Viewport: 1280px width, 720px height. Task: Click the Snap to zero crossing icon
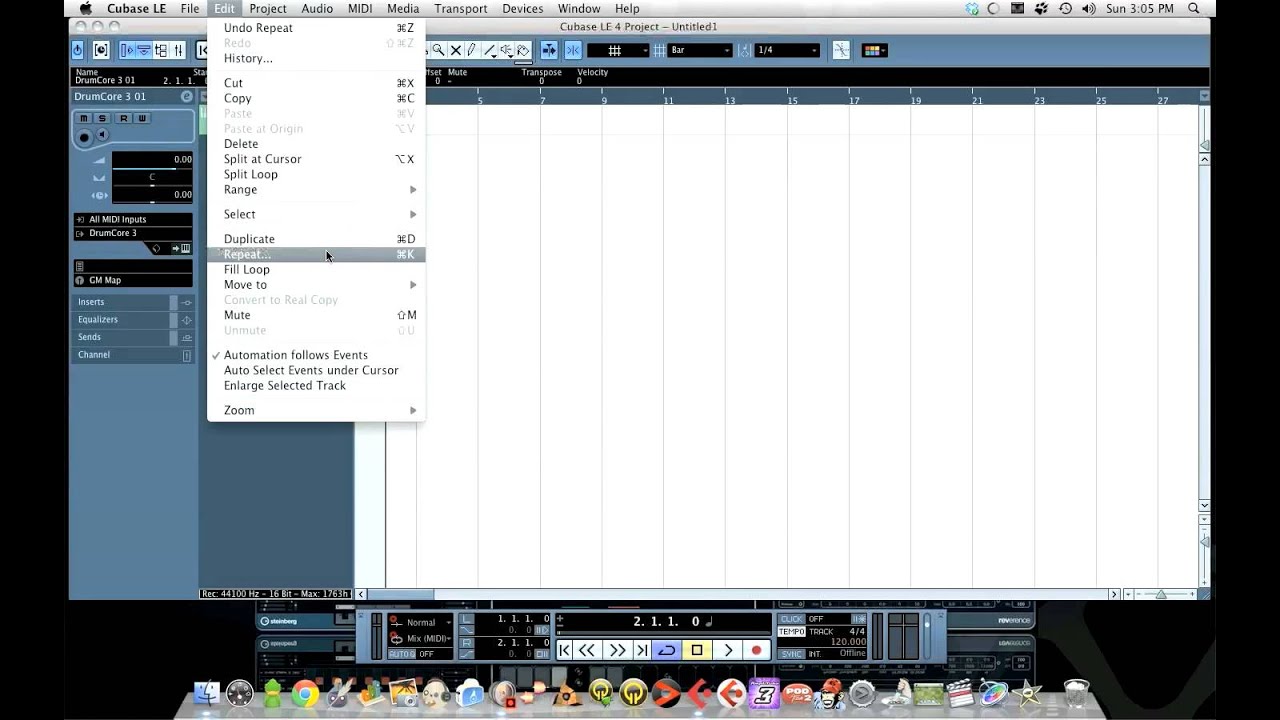(842, 50)
